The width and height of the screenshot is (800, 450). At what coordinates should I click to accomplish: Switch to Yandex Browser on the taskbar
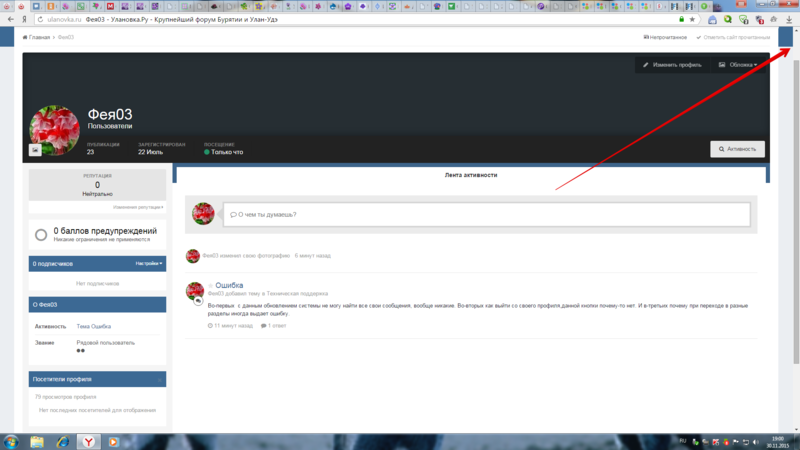click(89, 442)
